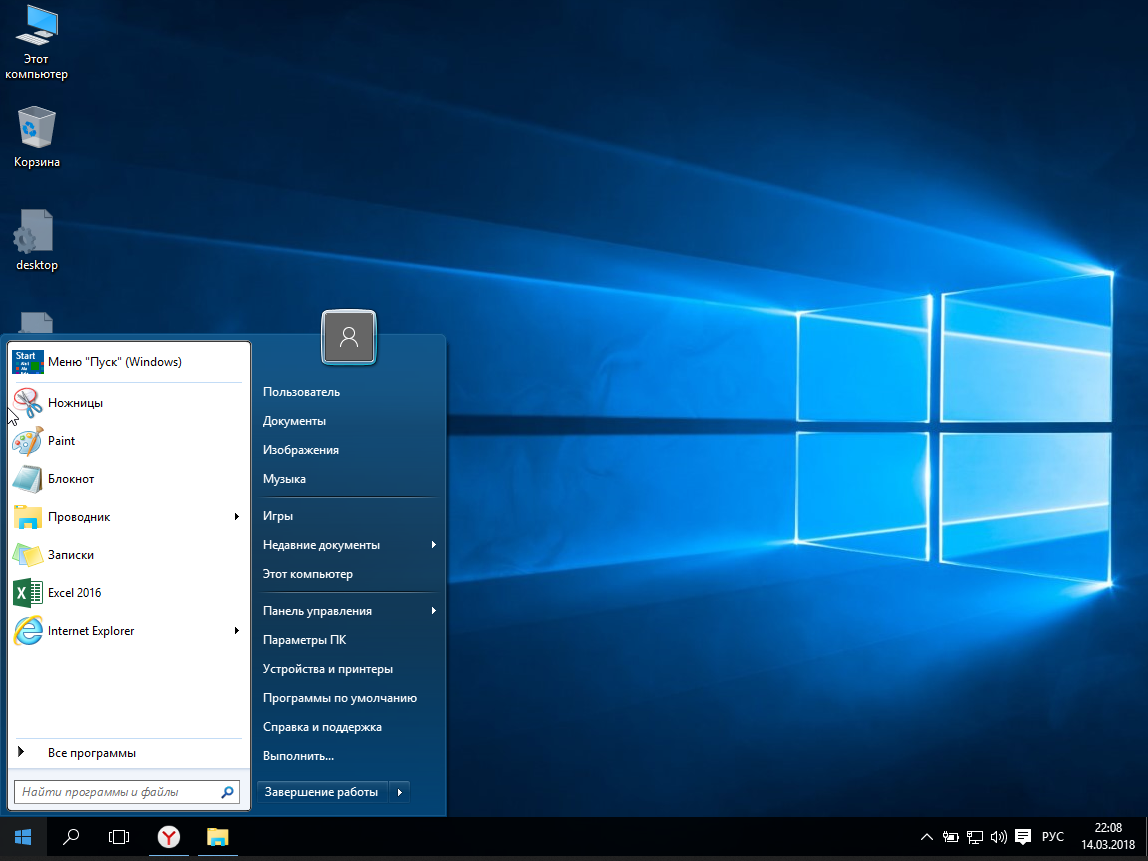Click the user account picture
1148x861 pixels.
[x=348, y=337]
